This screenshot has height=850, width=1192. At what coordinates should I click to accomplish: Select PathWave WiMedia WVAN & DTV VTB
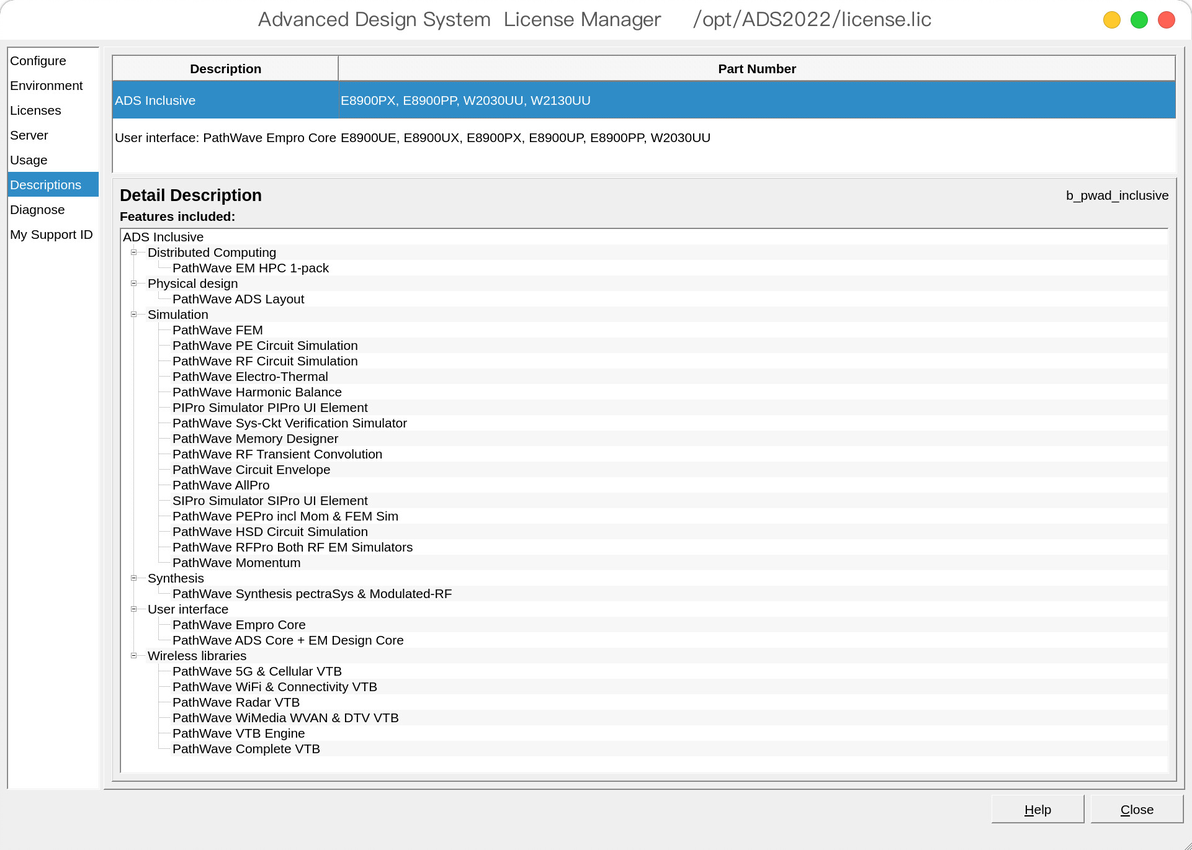[285, 718]
